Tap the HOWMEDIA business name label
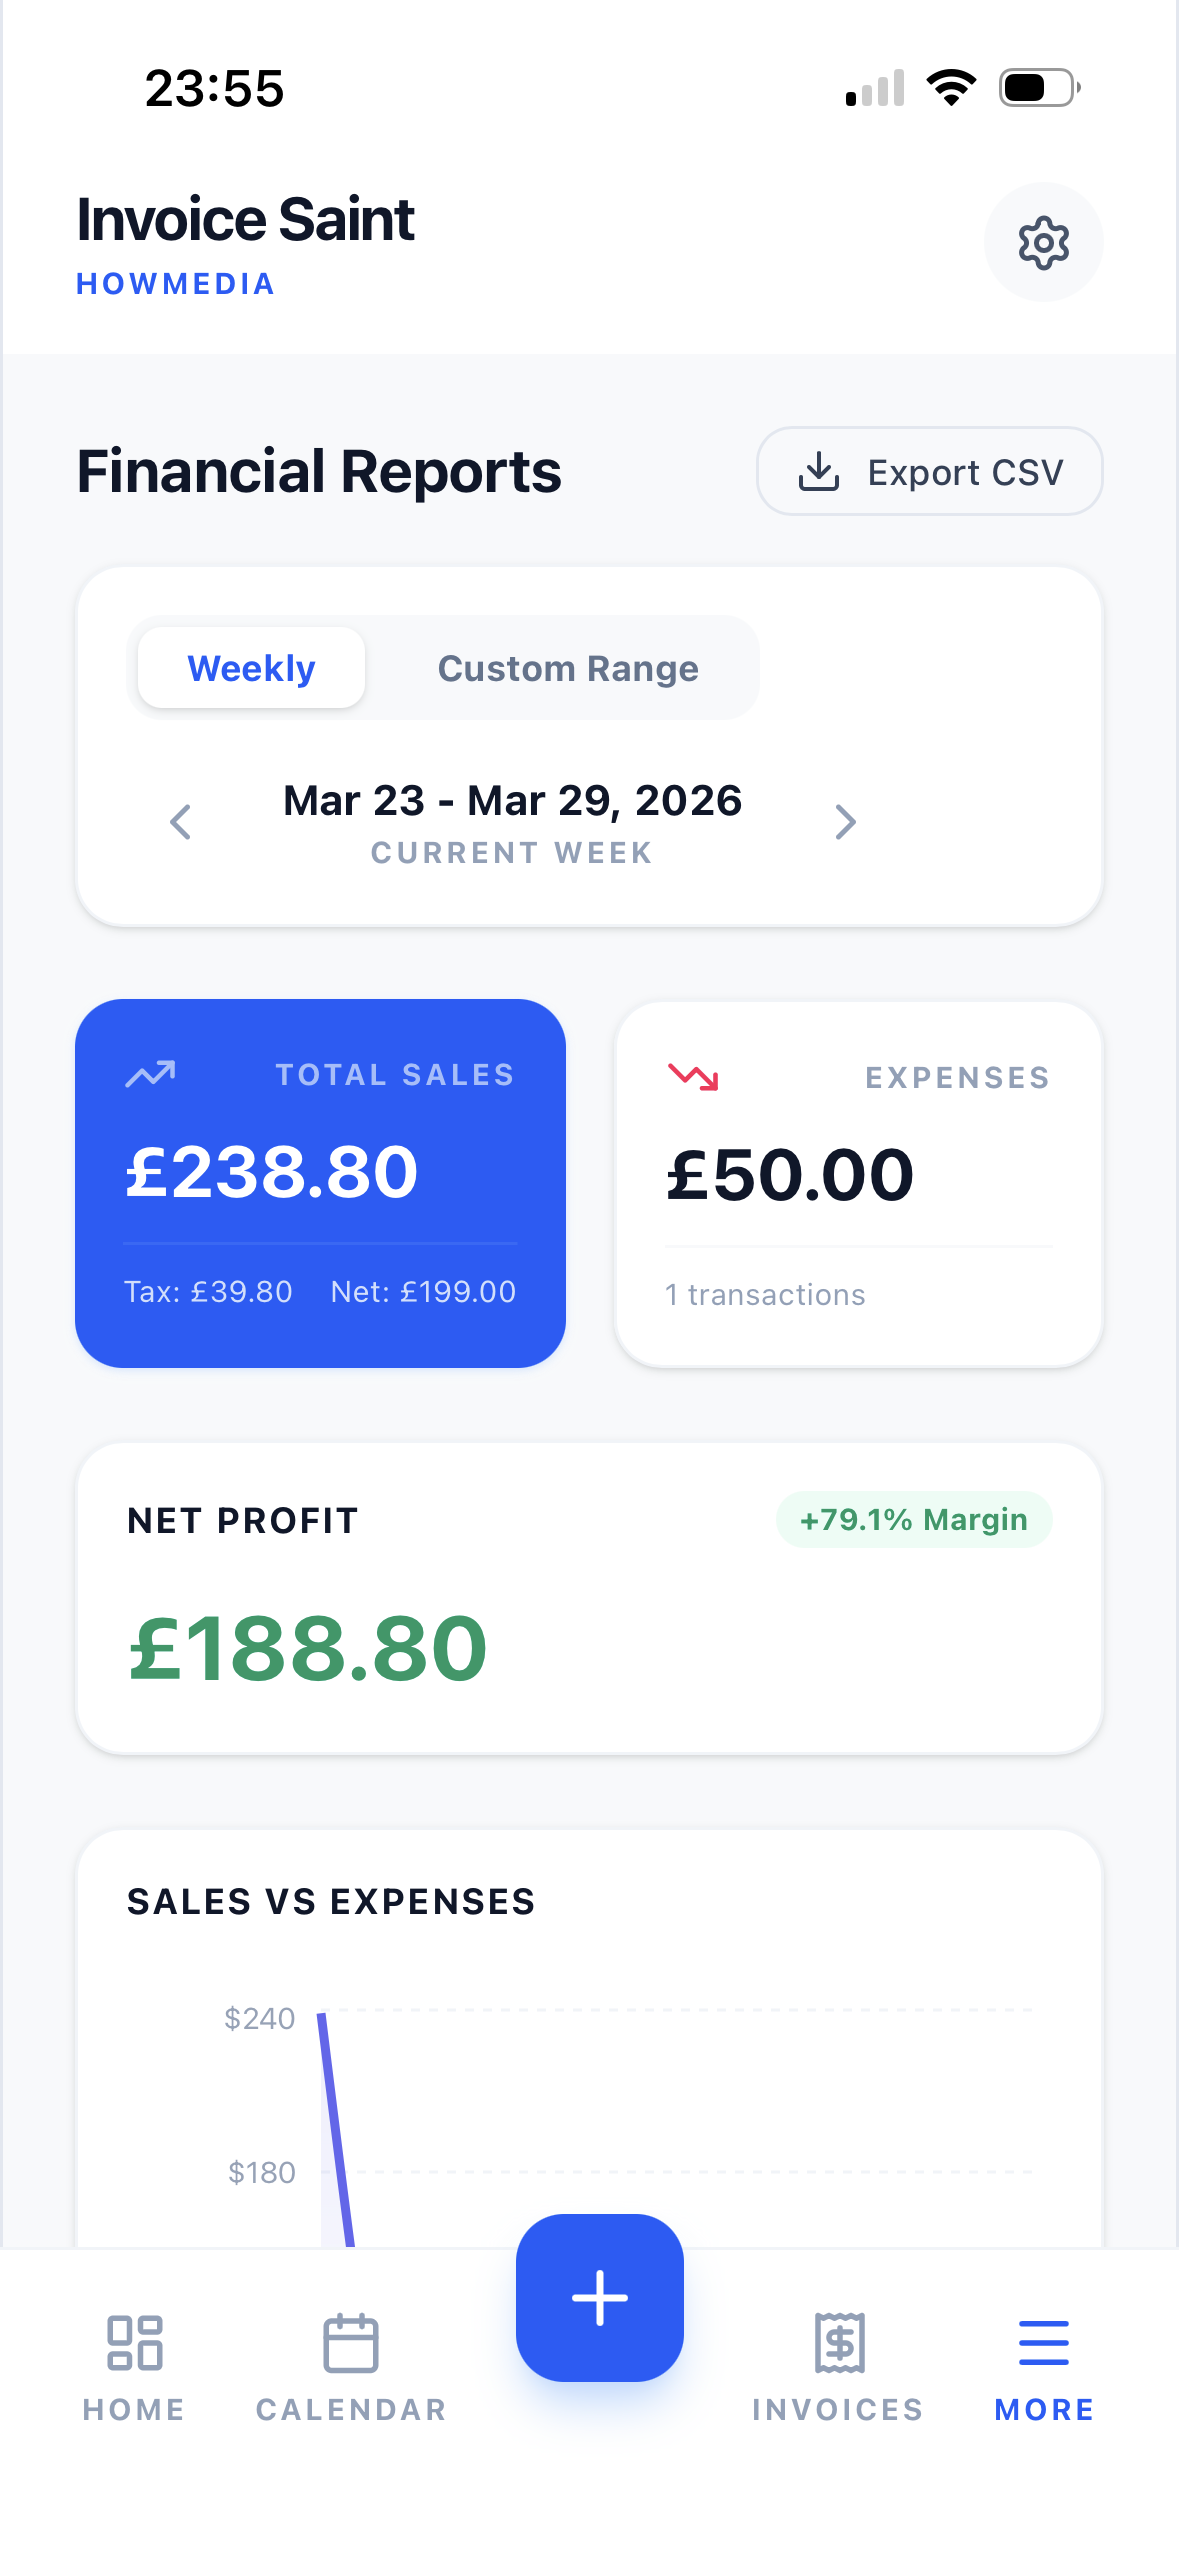The width and height of the screenshot is (1179, 2556). [x=176, y=284]
